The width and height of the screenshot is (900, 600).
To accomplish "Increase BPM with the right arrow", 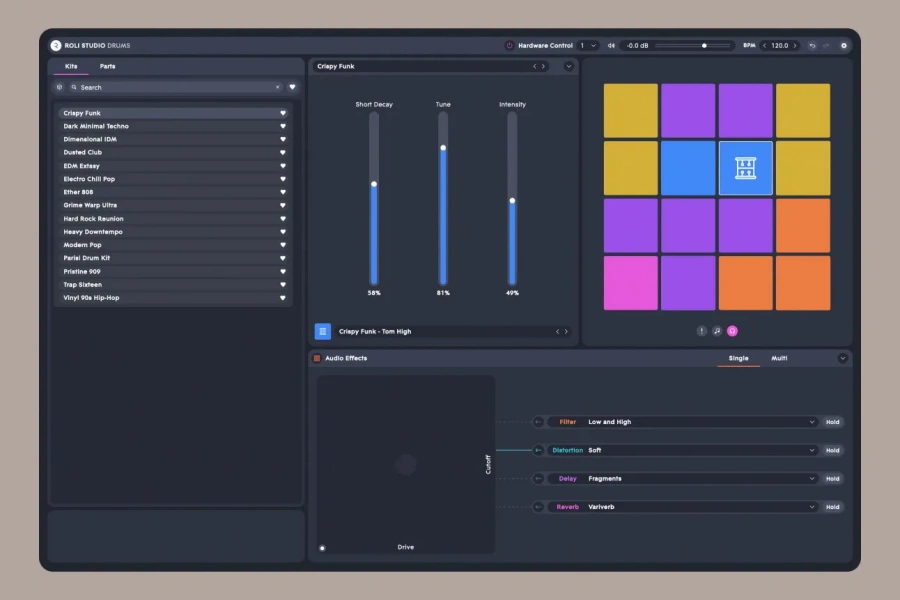I will click(795, 45).
